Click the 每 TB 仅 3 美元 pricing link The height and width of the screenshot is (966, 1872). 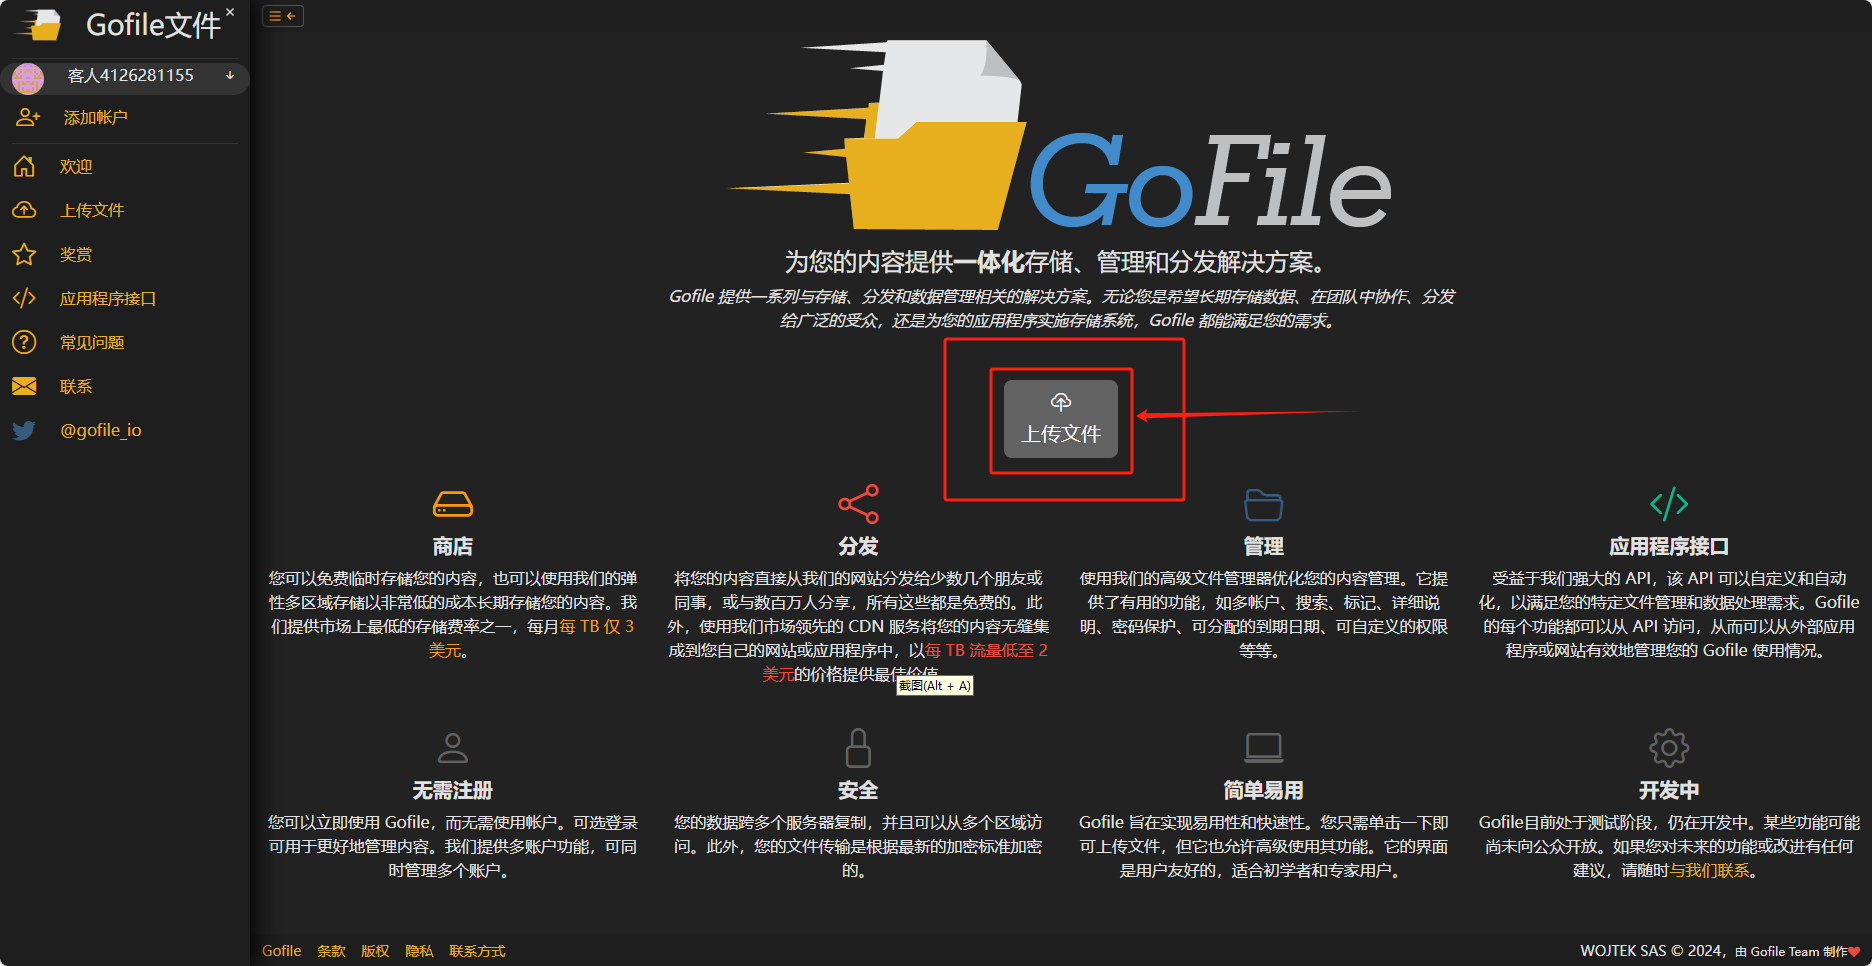(x=596, y=627)
